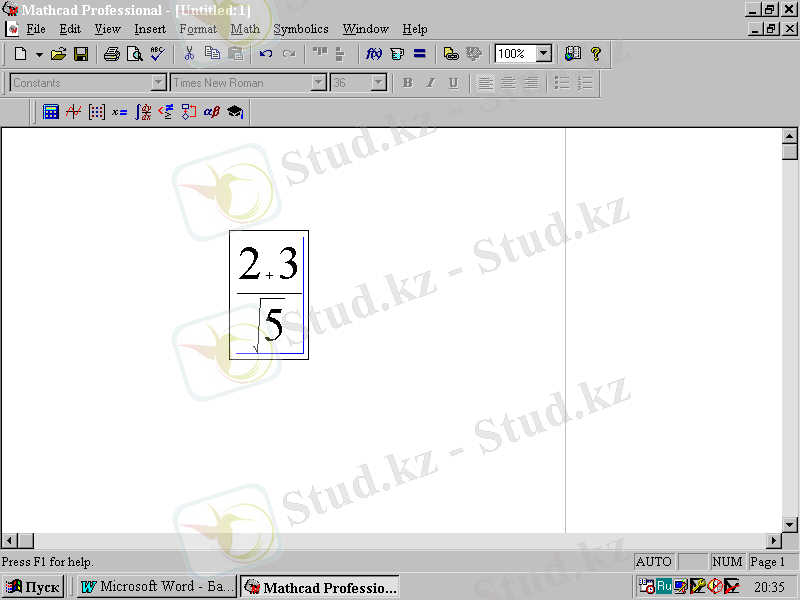Print the worksheet with the printer icon

coord(112,54)
